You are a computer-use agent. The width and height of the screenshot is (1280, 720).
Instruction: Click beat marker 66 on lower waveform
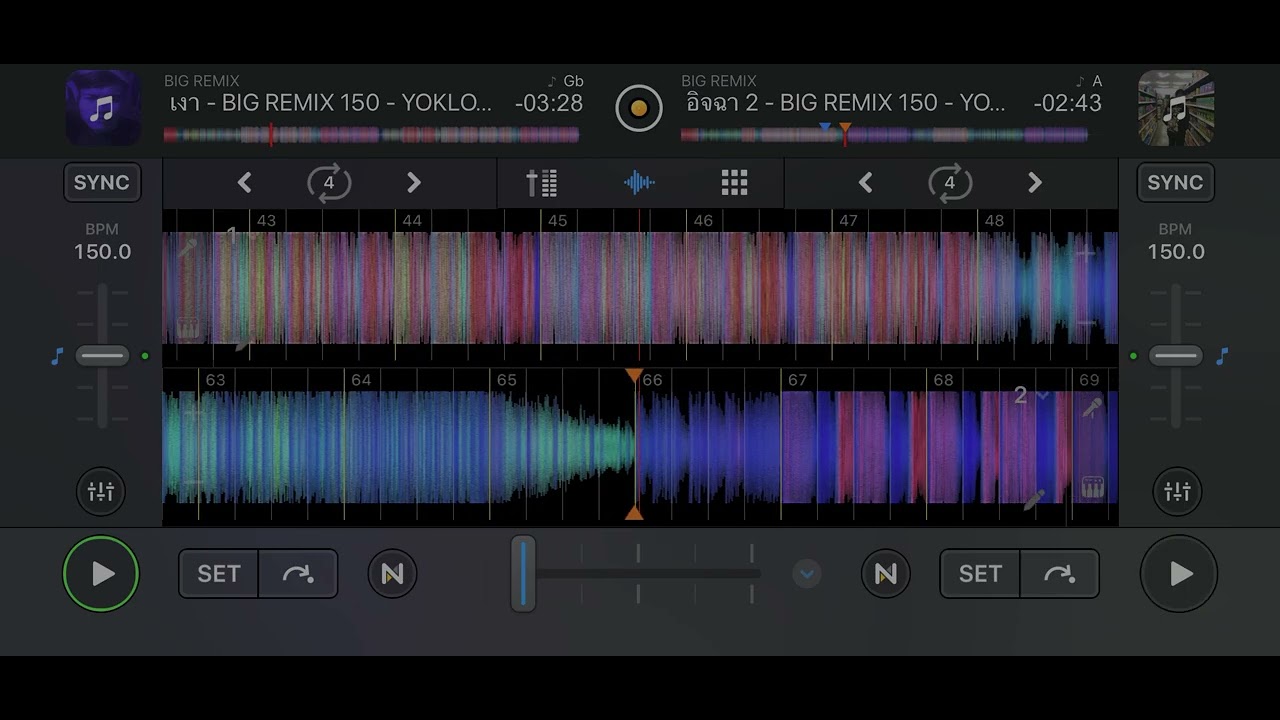click(653, 380)
